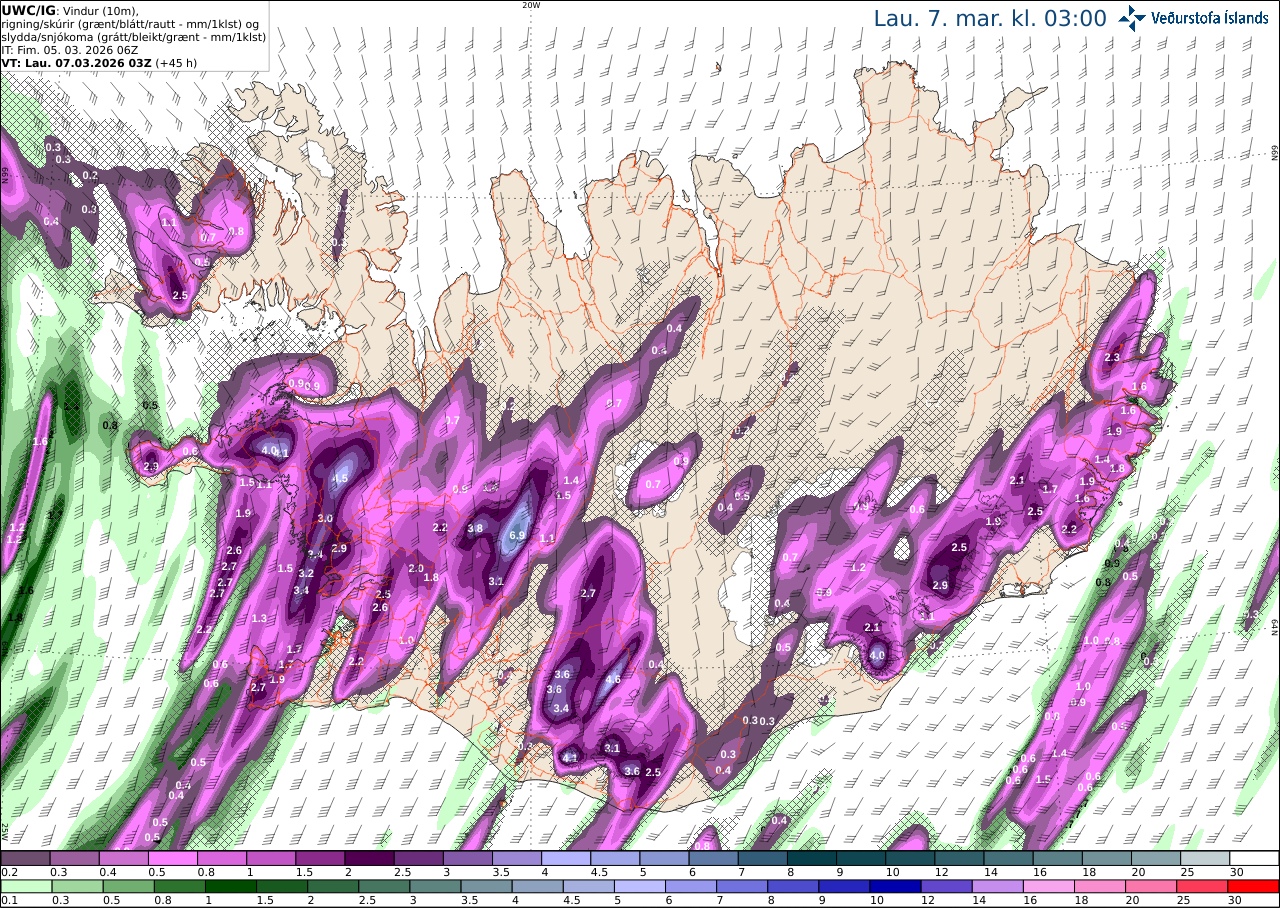Click the 'rigning/skúrir (grænt/blátt/rautt' description line
Screen dimensions: 1280x908
pyautogui.click(x=130, y=24)
